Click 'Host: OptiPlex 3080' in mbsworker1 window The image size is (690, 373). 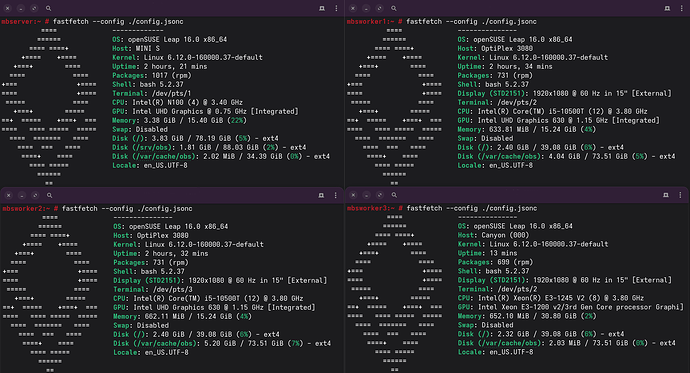click(495, 48)
